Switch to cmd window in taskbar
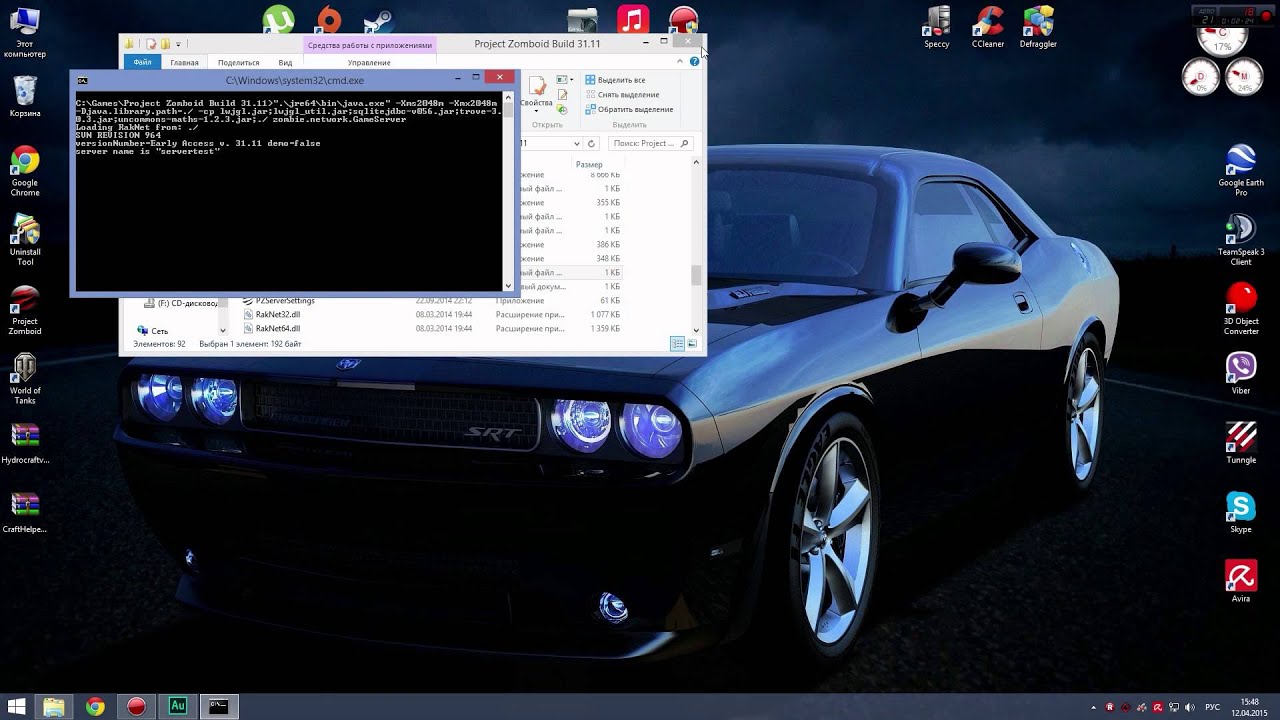1280x720 pixels. tap(219, 706)
